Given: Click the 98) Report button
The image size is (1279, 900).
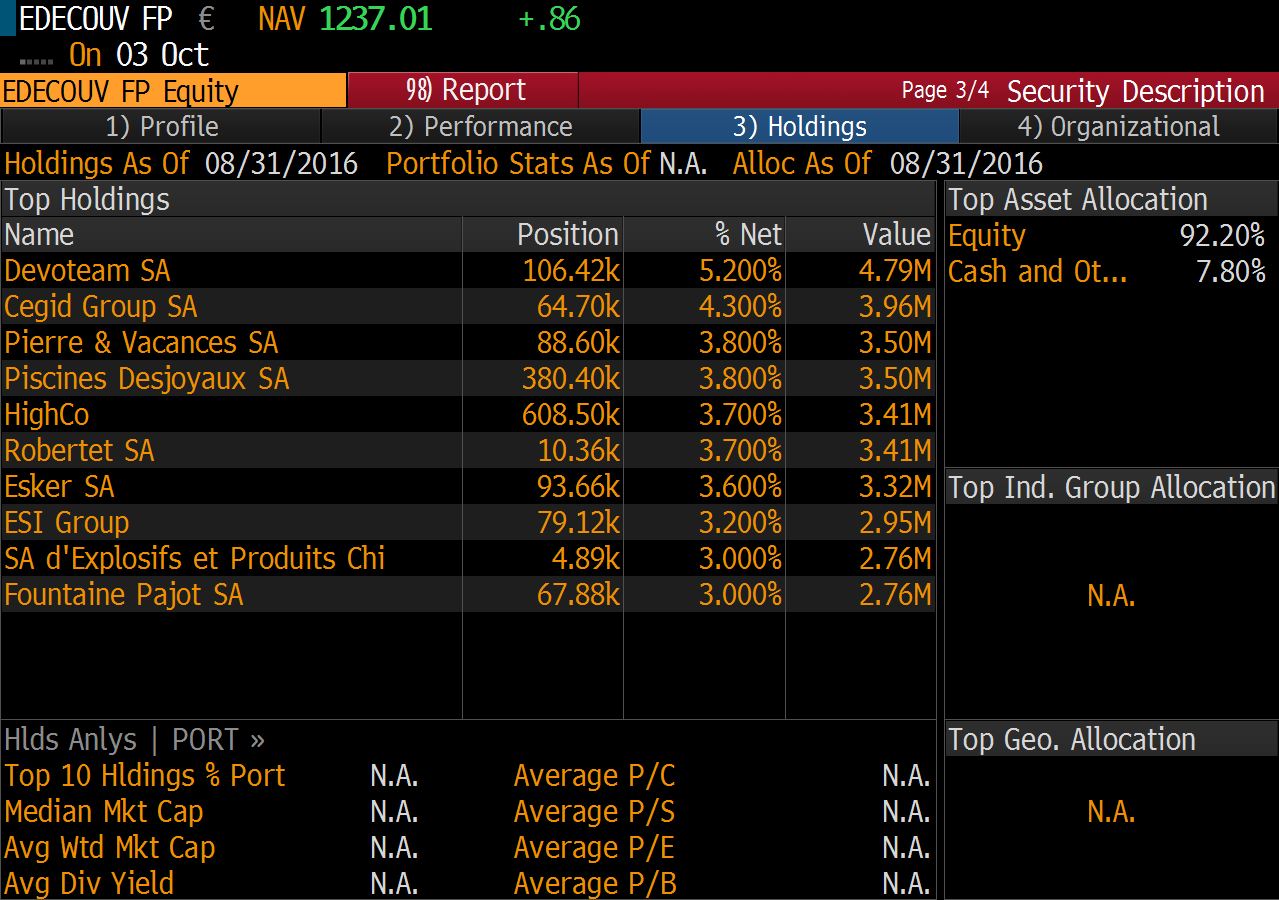Looking at the screenshot, I should click(464, 90).
